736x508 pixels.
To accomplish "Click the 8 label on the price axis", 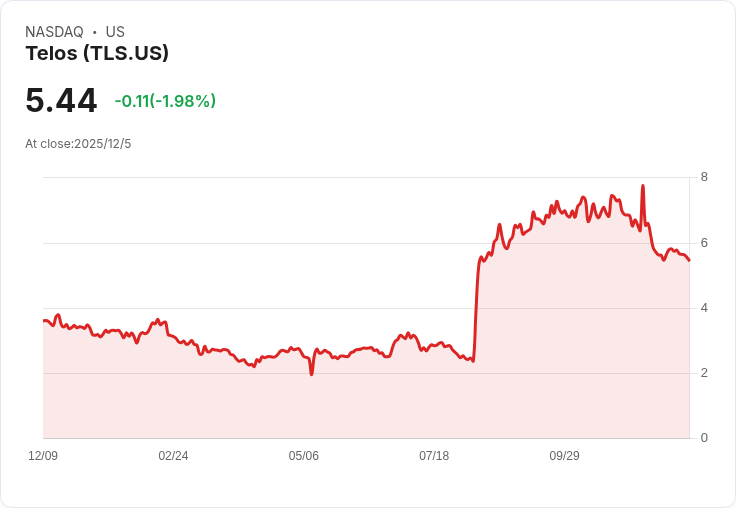I will (x=704, y=177).
